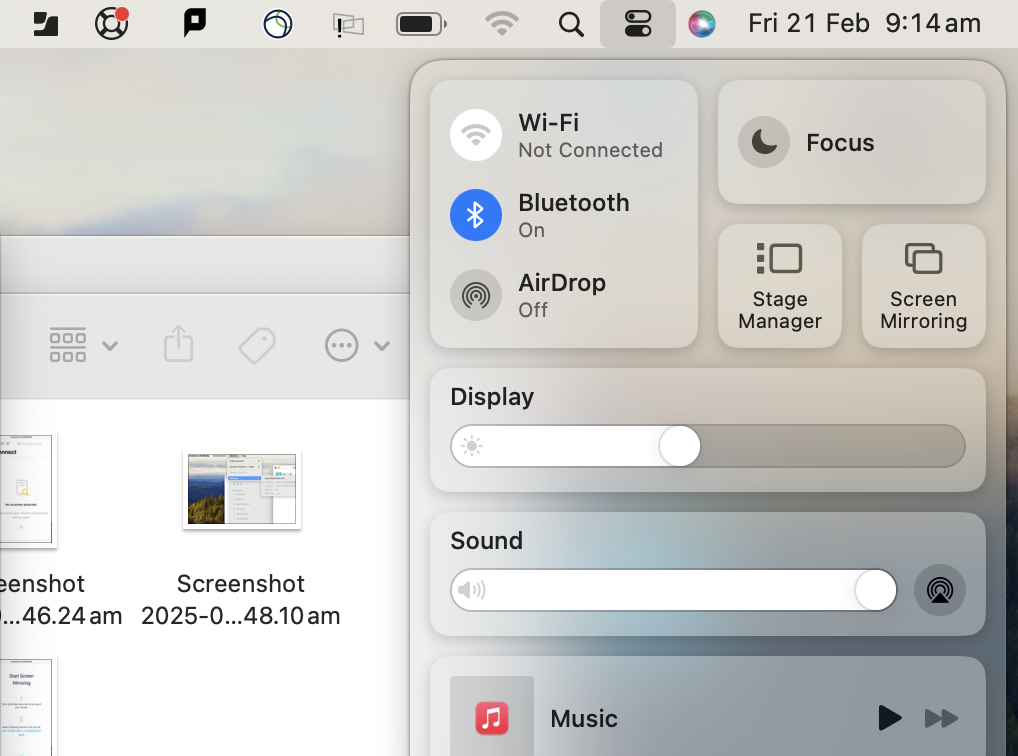Click the Control Center menu bar icon
Screen dimensions: 1018x756
click(637, 24)
